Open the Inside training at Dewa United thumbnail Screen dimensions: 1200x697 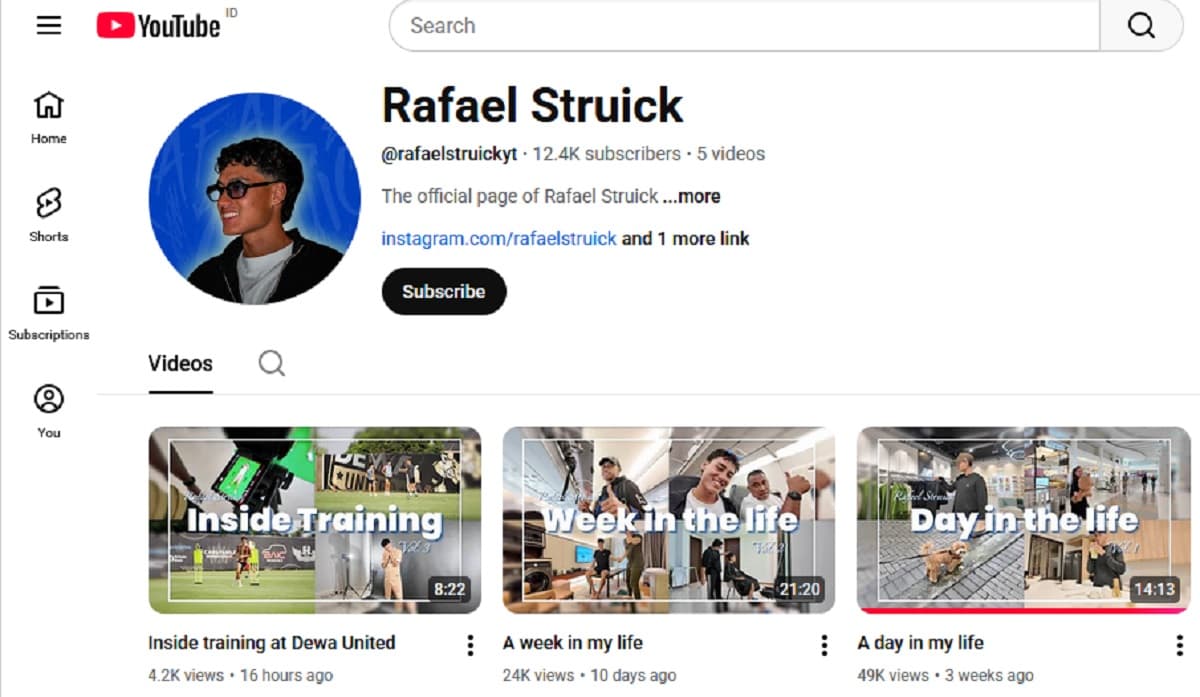pos(315,519)
